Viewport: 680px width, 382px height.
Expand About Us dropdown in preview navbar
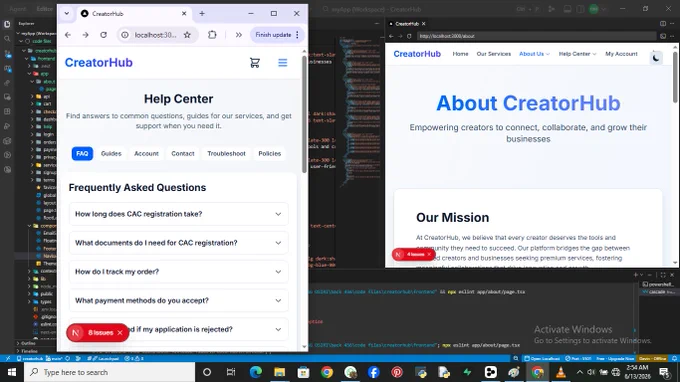534,54
